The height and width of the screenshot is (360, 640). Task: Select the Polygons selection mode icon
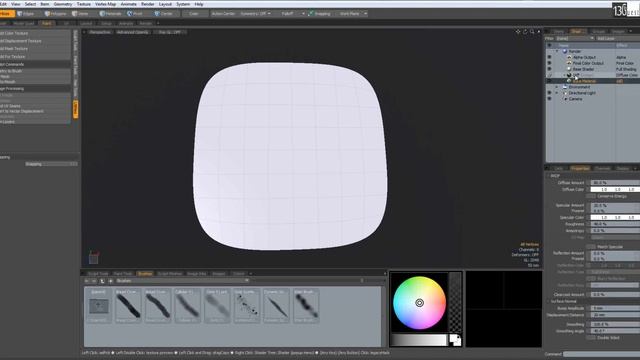click(47, 13)
